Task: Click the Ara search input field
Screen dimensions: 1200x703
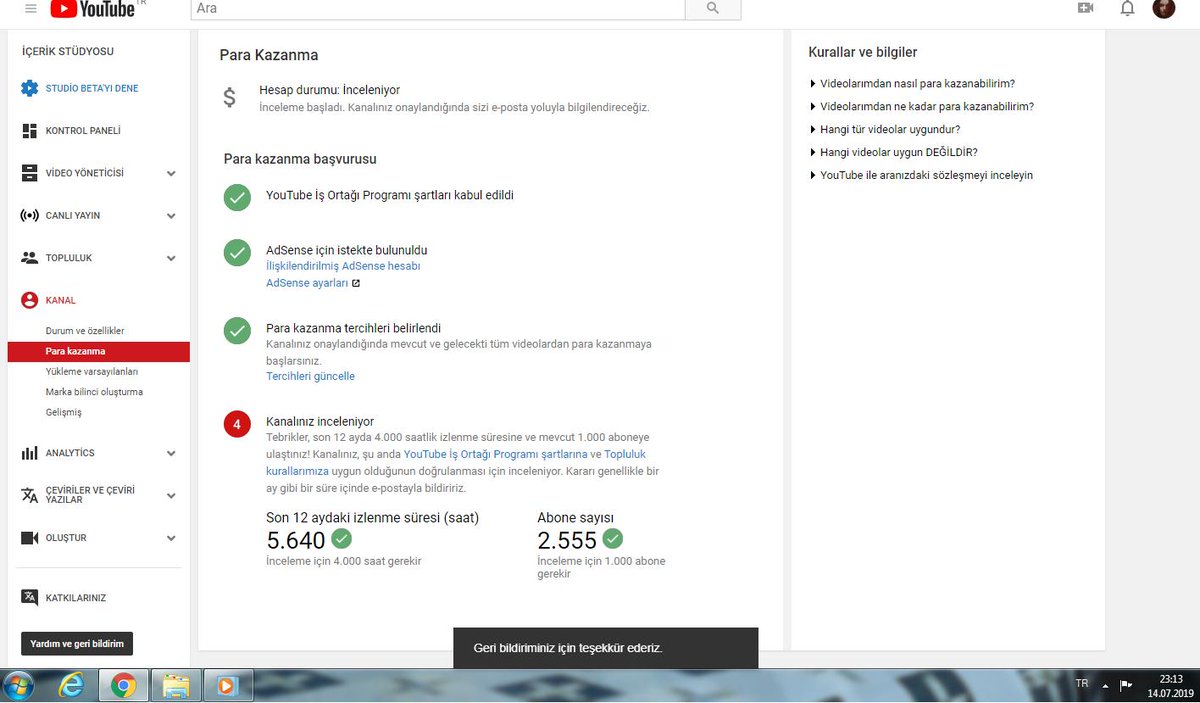Action: click(438, 8)
